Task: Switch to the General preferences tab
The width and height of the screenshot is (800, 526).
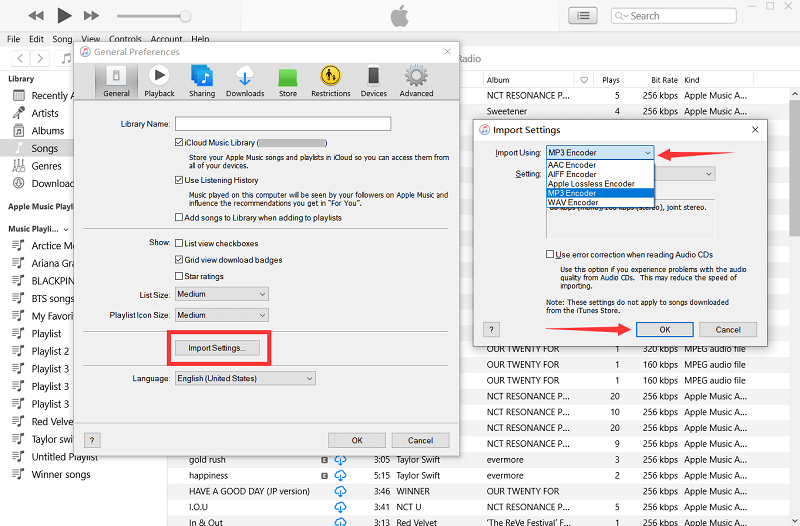Action: click(x=116, y=81)
